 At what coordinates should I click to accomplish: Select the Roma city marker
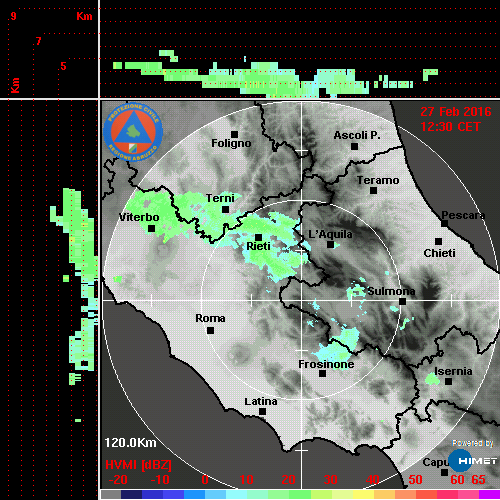coord(210,330)
